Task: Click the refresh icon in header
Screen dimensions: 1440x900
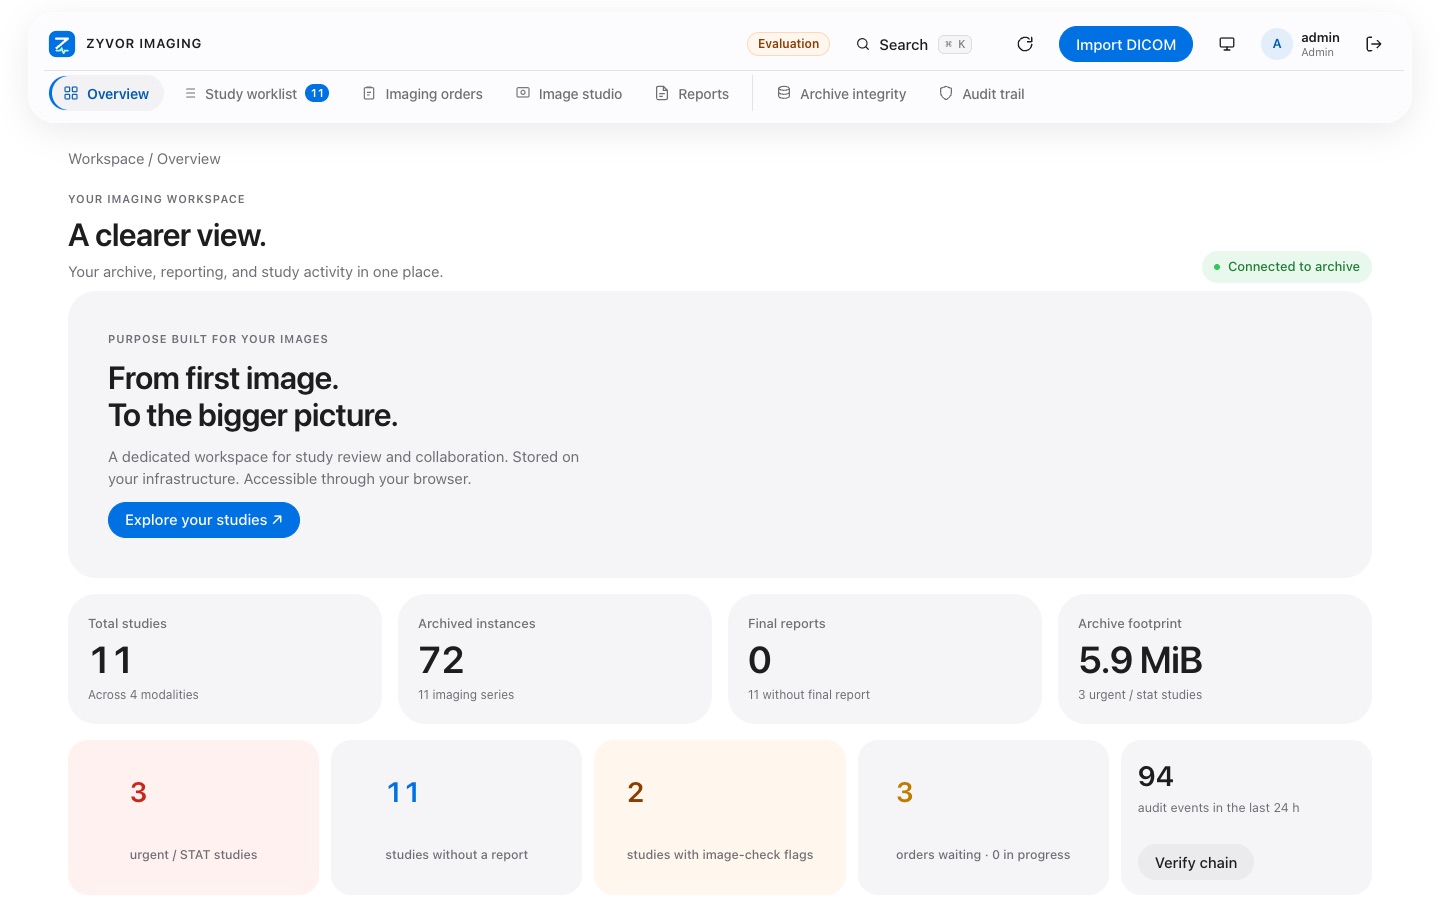Action: coord(1025,44)
